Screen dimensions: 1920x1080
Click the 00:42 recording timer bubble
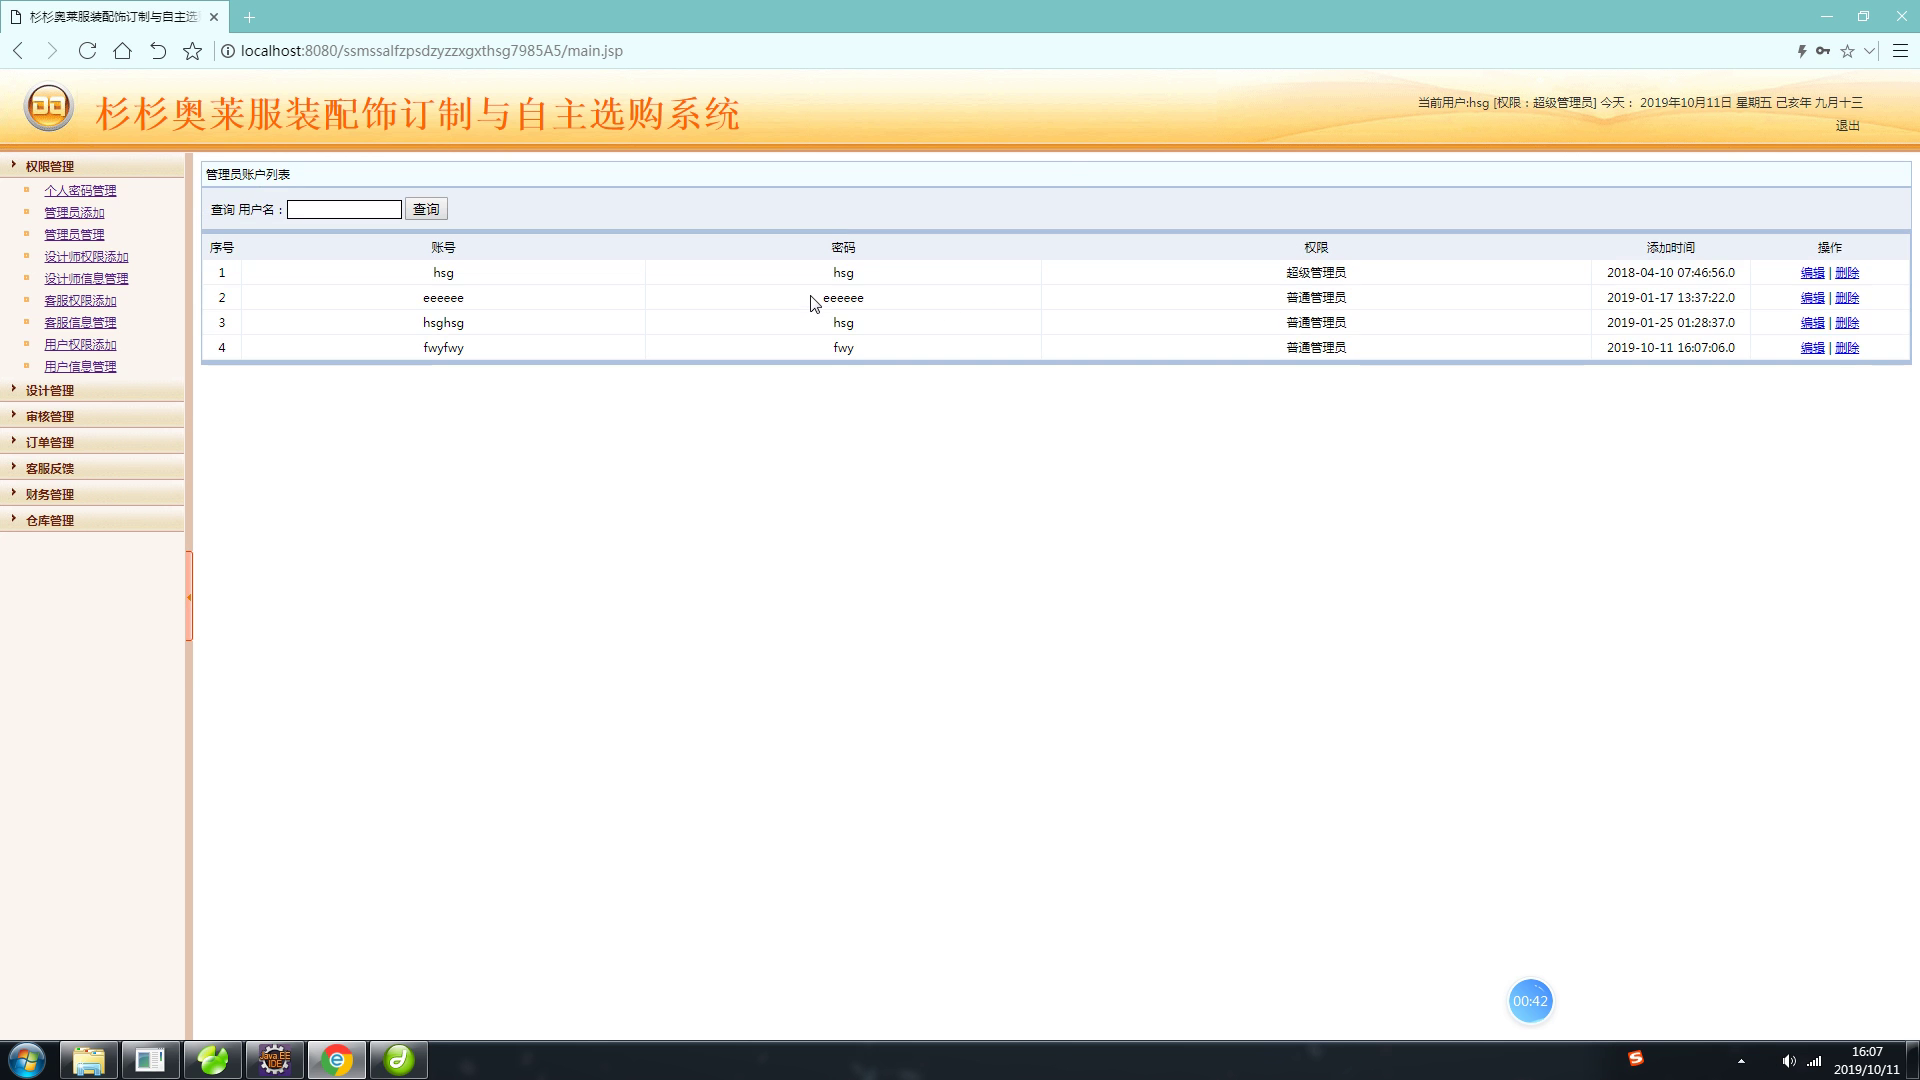[x=1530, y=1001]
